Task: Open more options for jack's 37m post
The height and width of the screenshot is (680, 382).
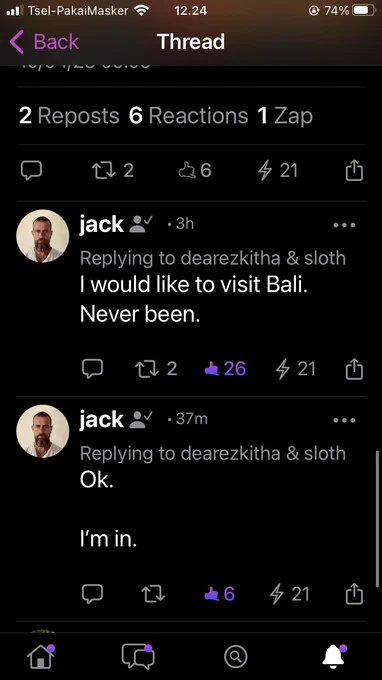Action: [344, 420]
